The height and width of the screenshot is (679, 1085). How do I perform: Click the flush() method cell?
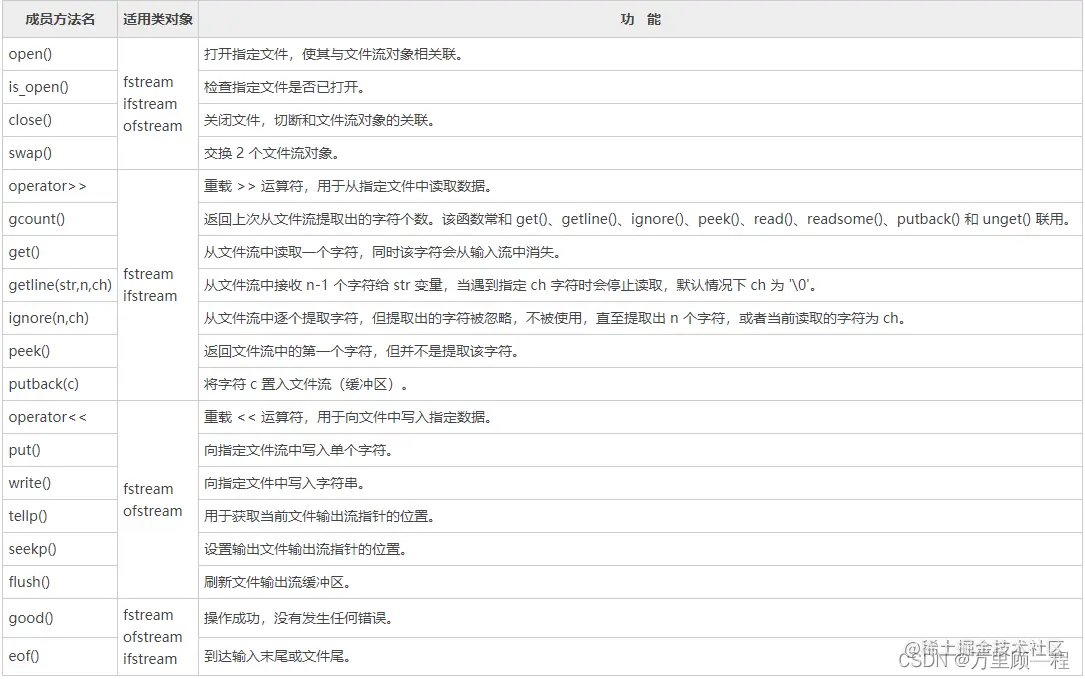60,582
